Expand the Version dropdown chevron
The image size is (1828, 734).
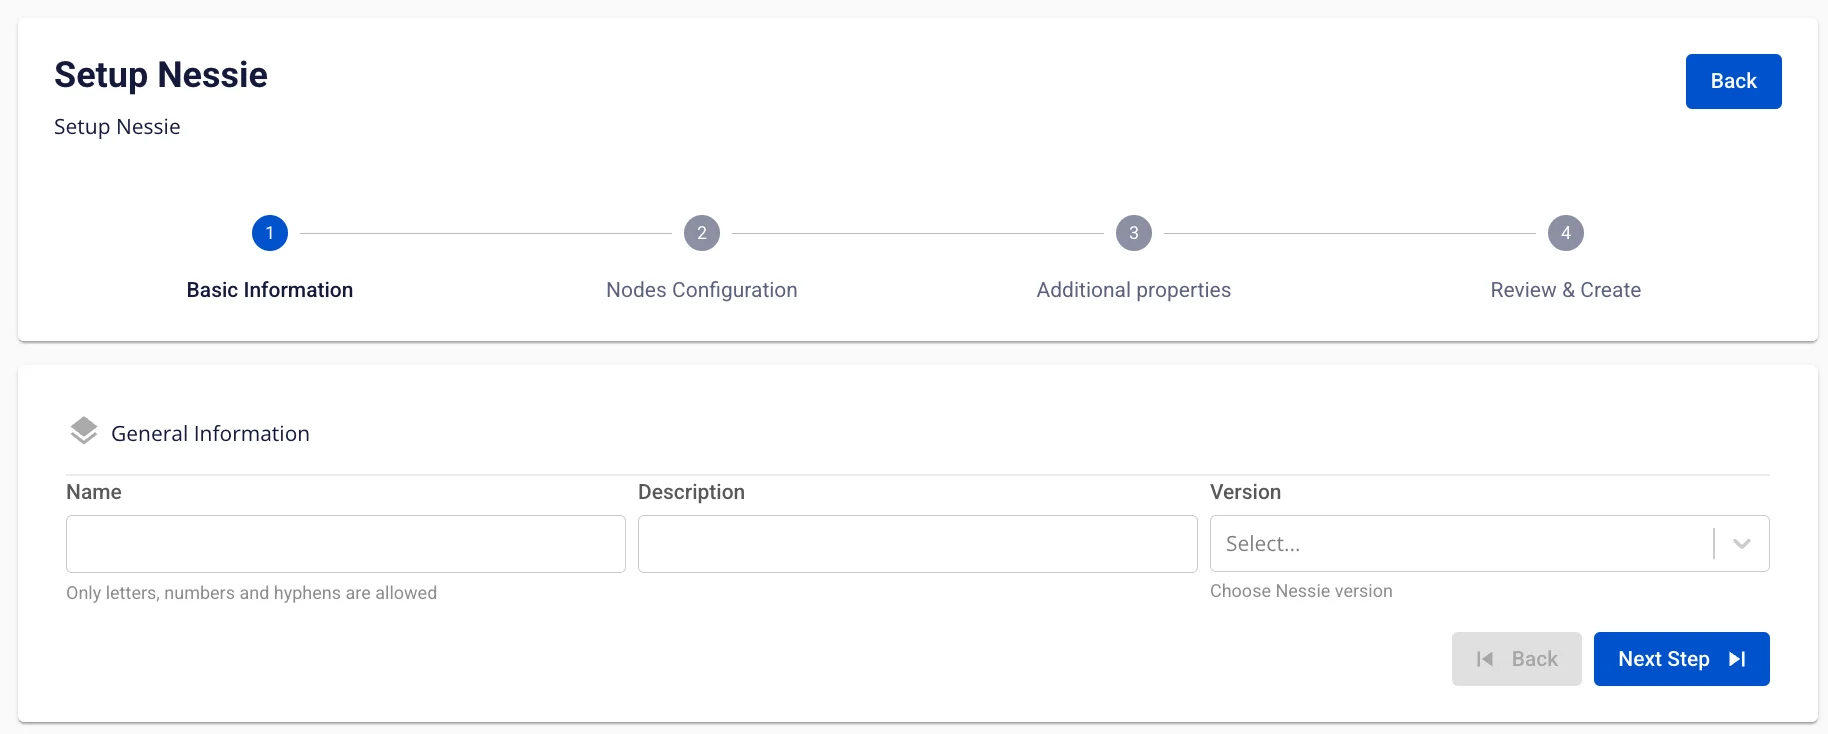click(x=1742, y=544)
